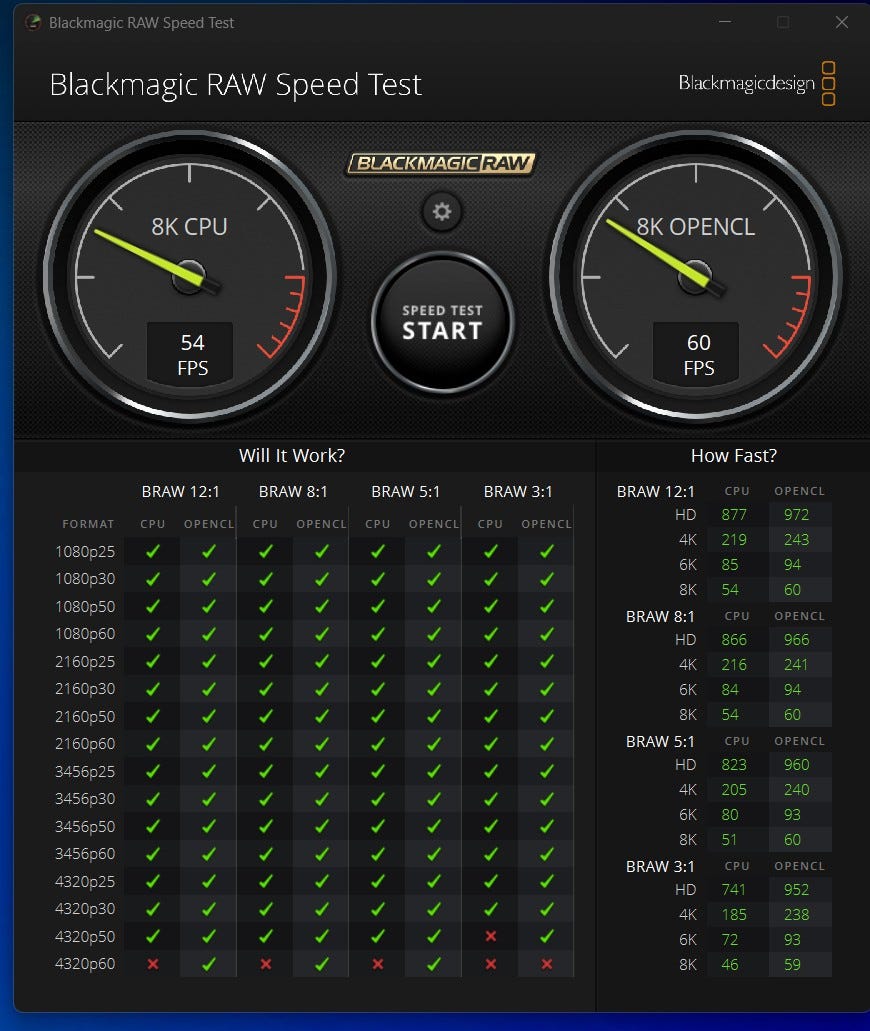Click BRAW 5:1 HD CPU value 823
This screenshot has width=870, height=1031.
point(734,765)
